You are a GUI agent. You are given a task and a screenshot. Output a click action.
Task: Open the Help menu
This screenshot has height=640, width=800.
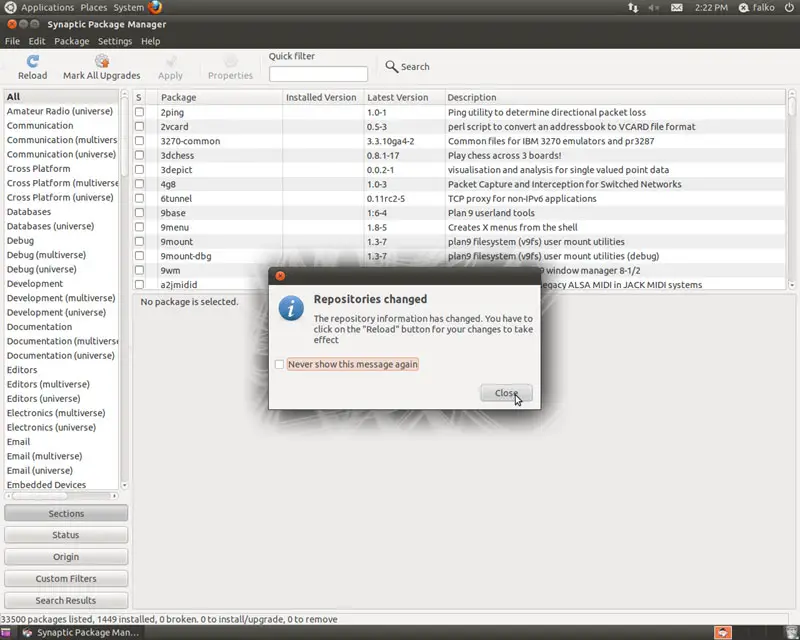[x=151, y=41]
